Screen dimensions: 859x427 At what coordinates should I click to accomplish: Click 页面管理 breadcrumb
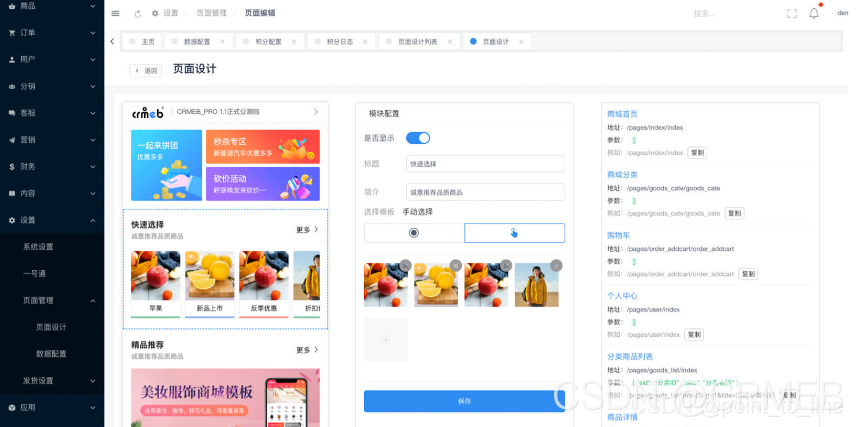211,13
